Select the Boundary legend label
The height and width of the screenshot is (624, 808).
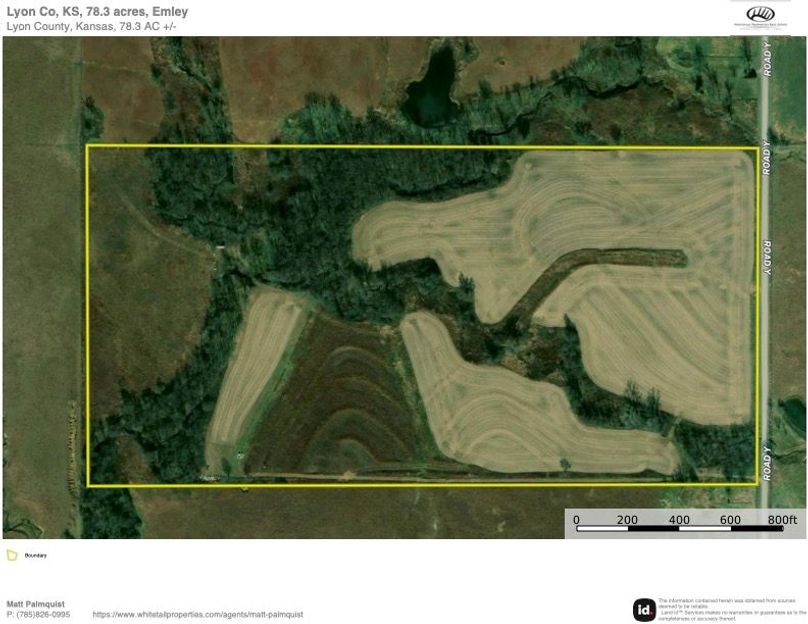(x=35, y=555)
